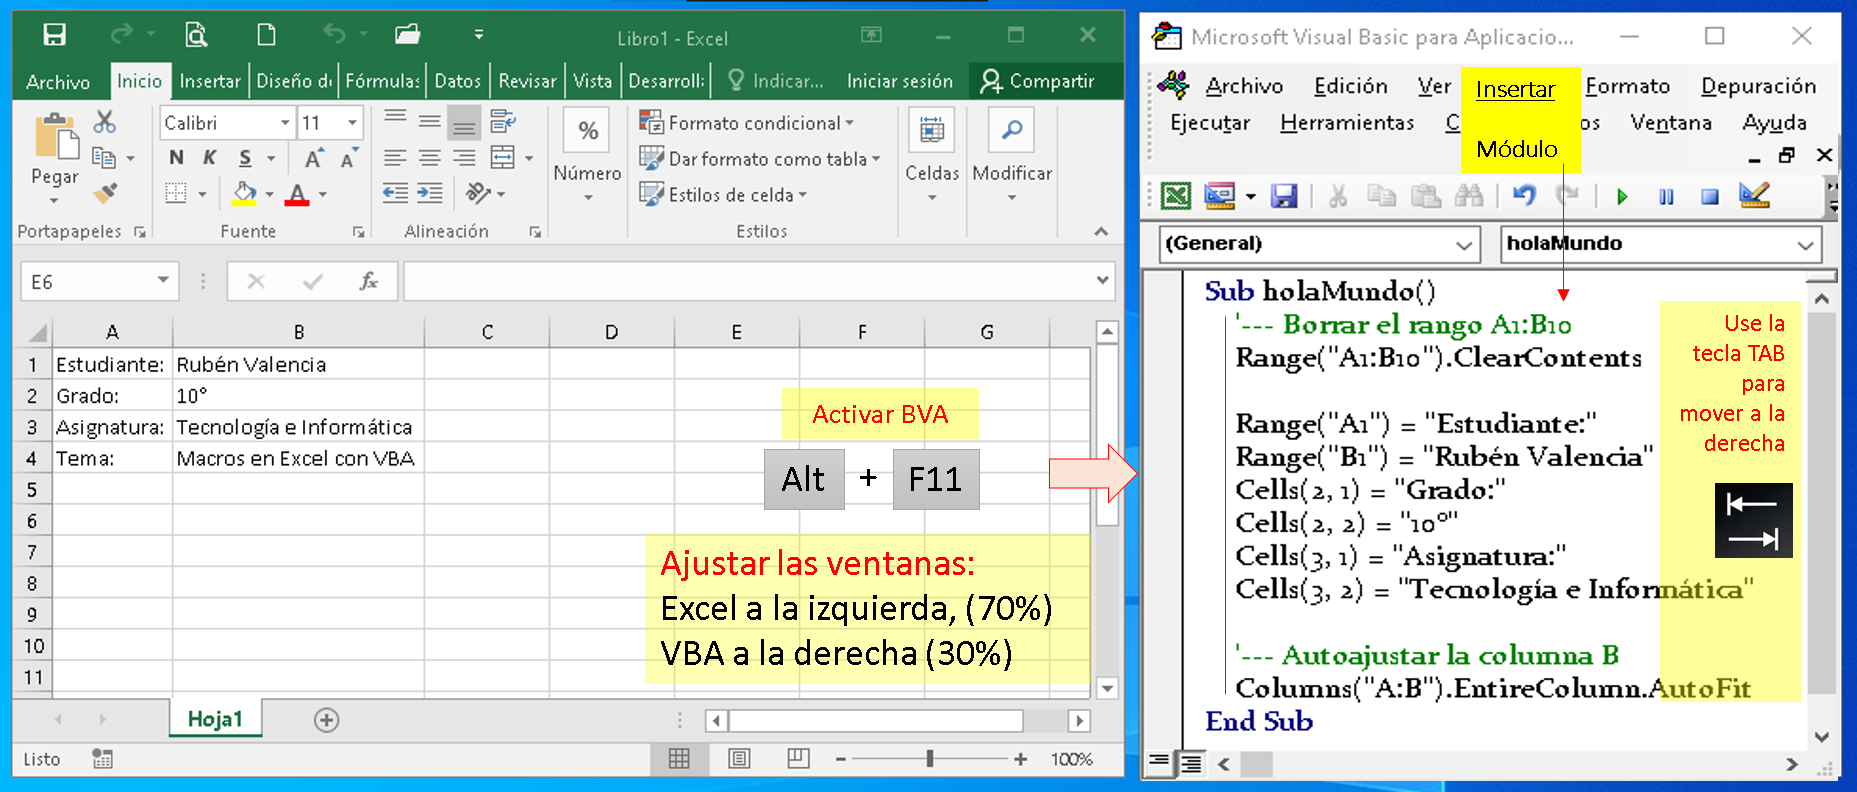
Task: Click the Format Painter brush icon
Action: [x=104, y=193]
